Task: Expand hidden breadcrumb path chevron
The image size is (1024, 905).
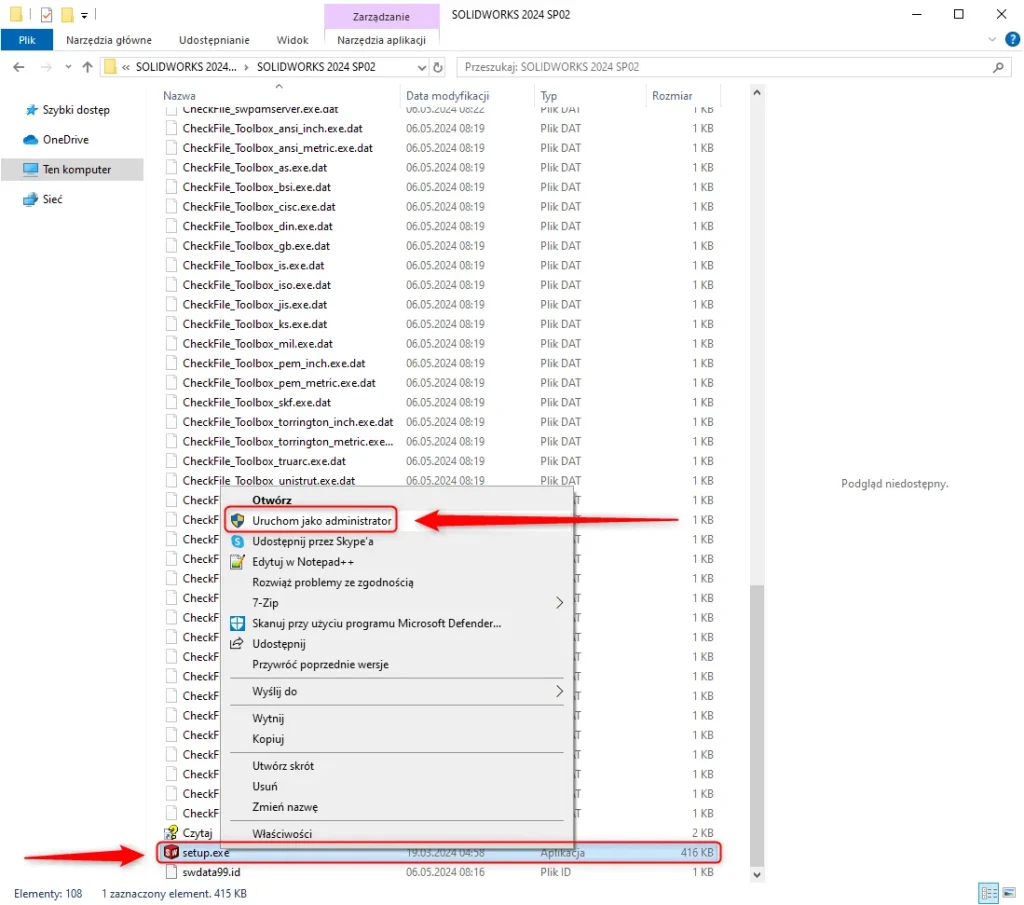Action: coord(125,67)
